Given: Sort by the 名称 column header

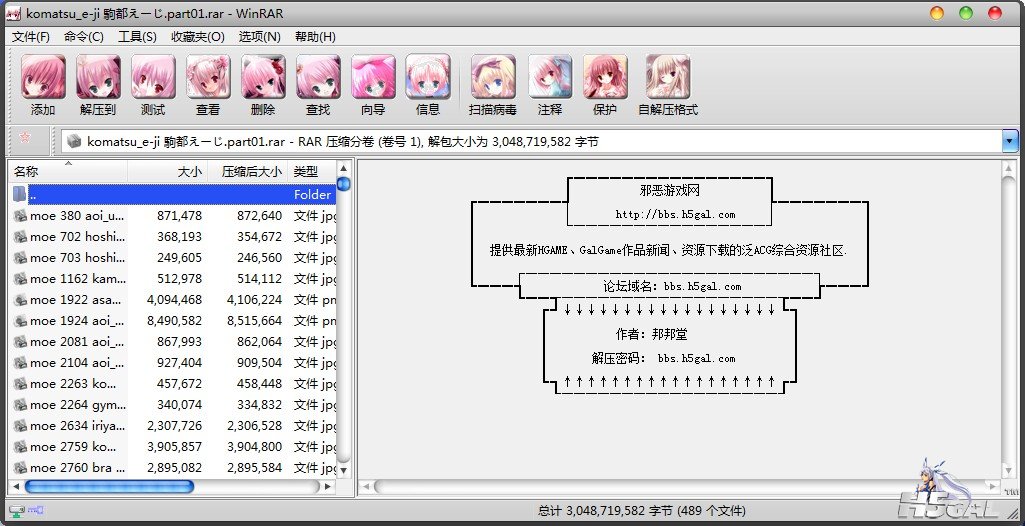Looking at the screenshot, I should 68,172.
